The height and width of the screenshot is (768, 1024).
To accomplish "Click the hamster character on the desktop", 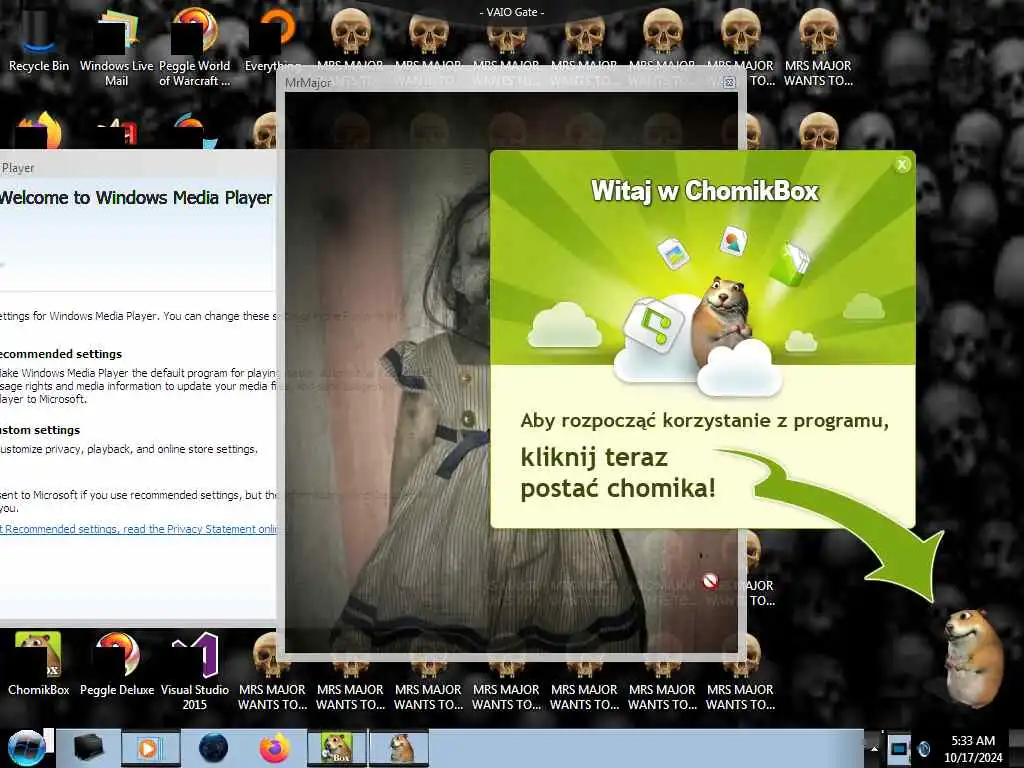I will (x=972, y=657).
